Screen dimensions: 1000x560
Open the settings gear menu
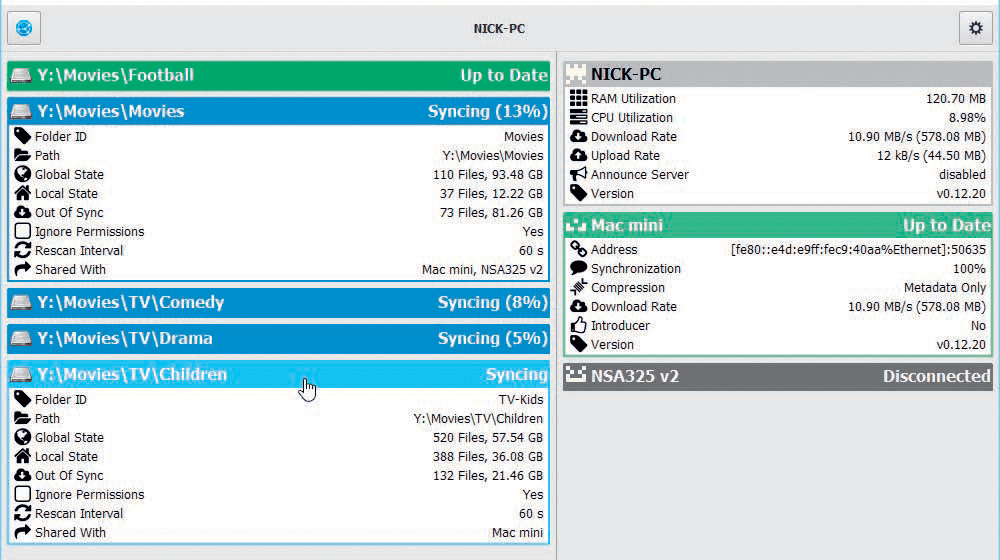coord(975,28)
